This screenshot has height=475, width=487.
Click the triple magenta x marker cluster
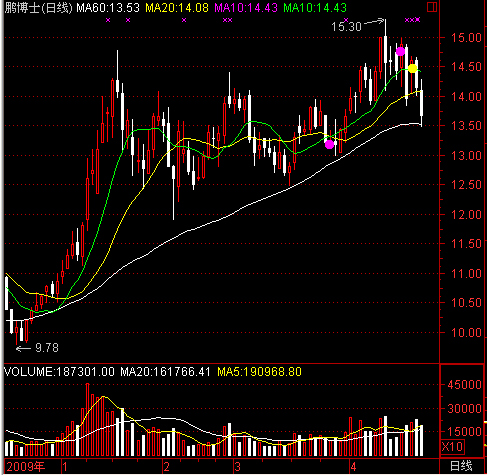click(413, 20)
